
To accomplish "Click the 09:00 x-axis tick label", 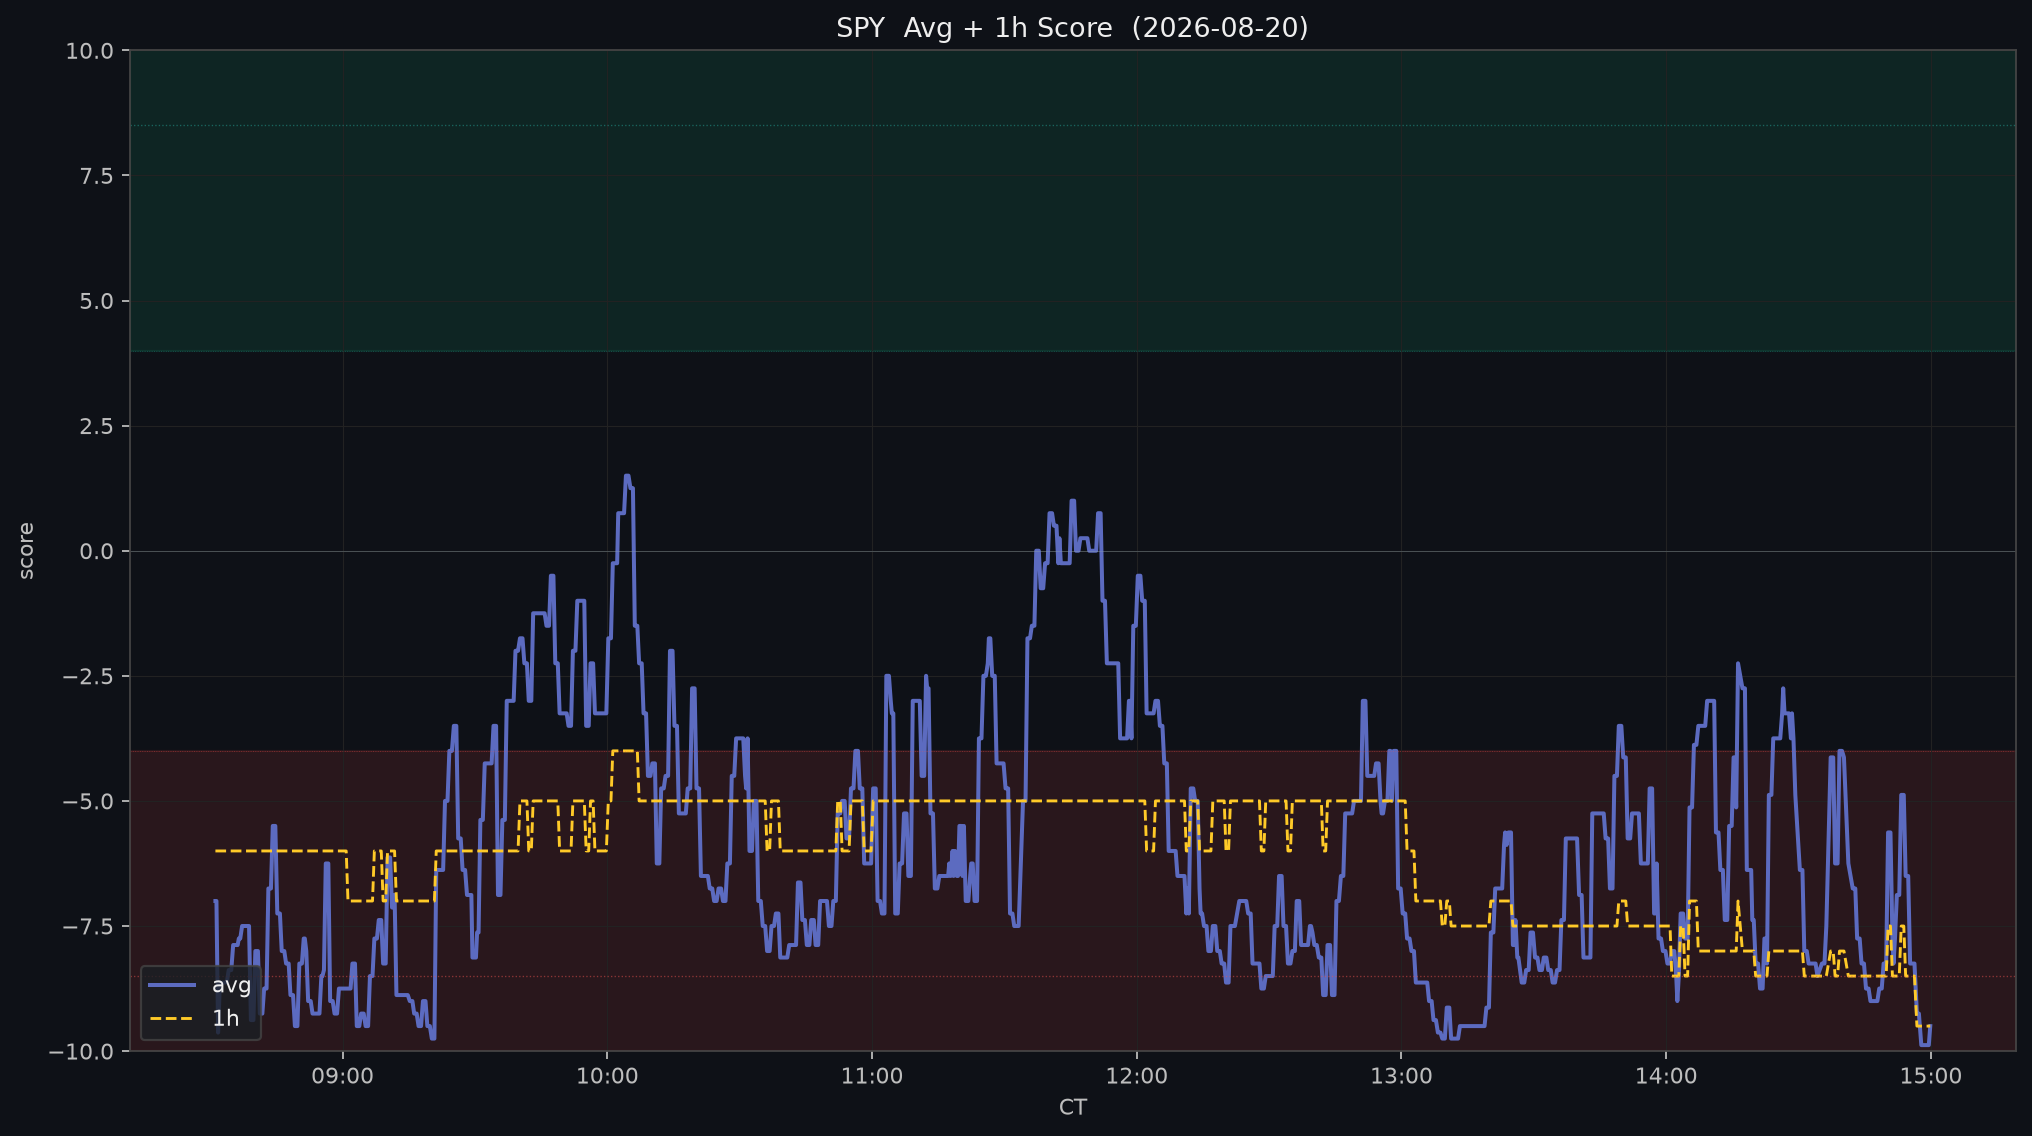I will click(x=343, y=1076).
